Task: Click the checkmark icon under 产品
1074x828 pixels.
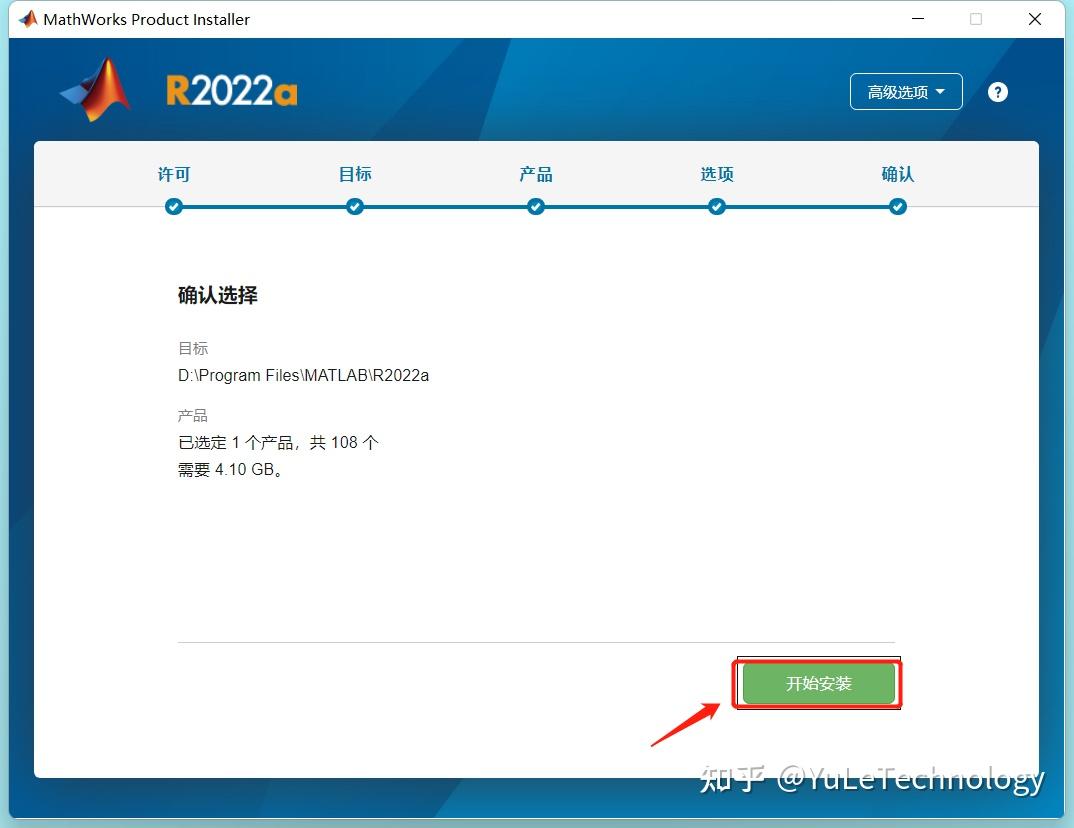Action: (x=536, y=206)
